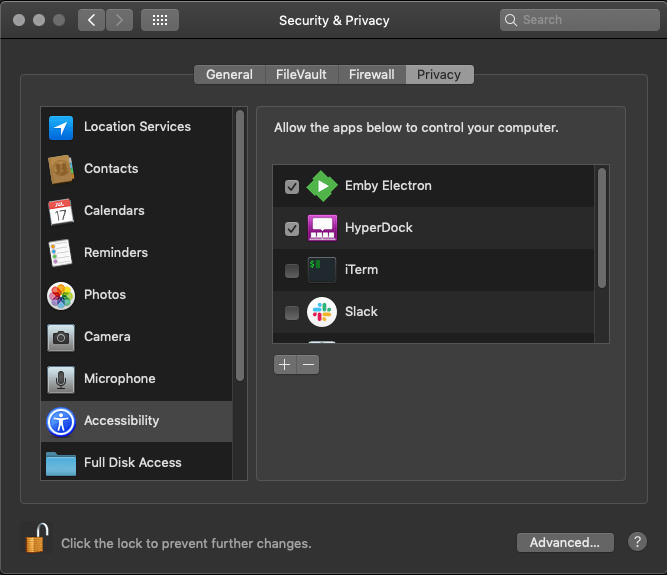This screenshot has height=575, width=667.
Task: Remove an app with the minus button
Action: [x=308, y=364]
